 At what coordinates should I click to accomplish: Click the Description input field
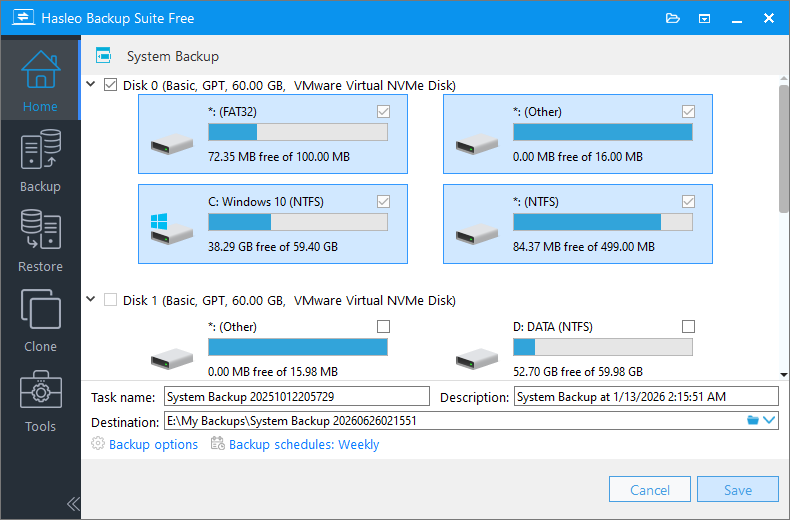coord(646,397)
